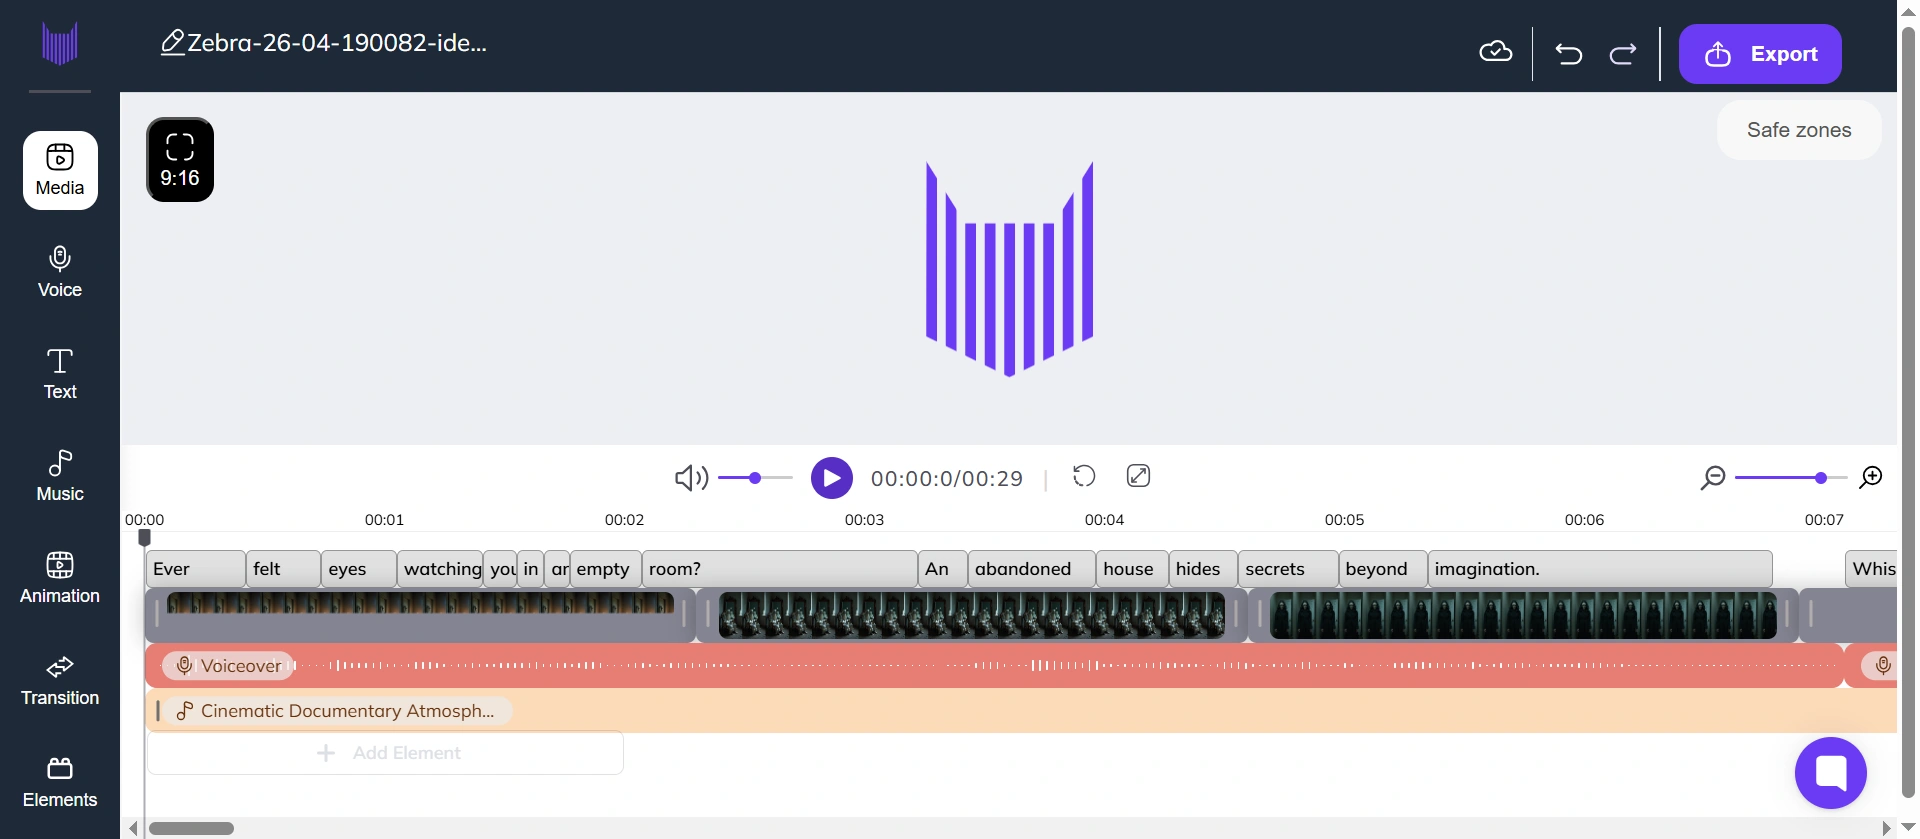1920x839 pixels.
Task: Zoom out the timeline
Action: click(1713, 478)
